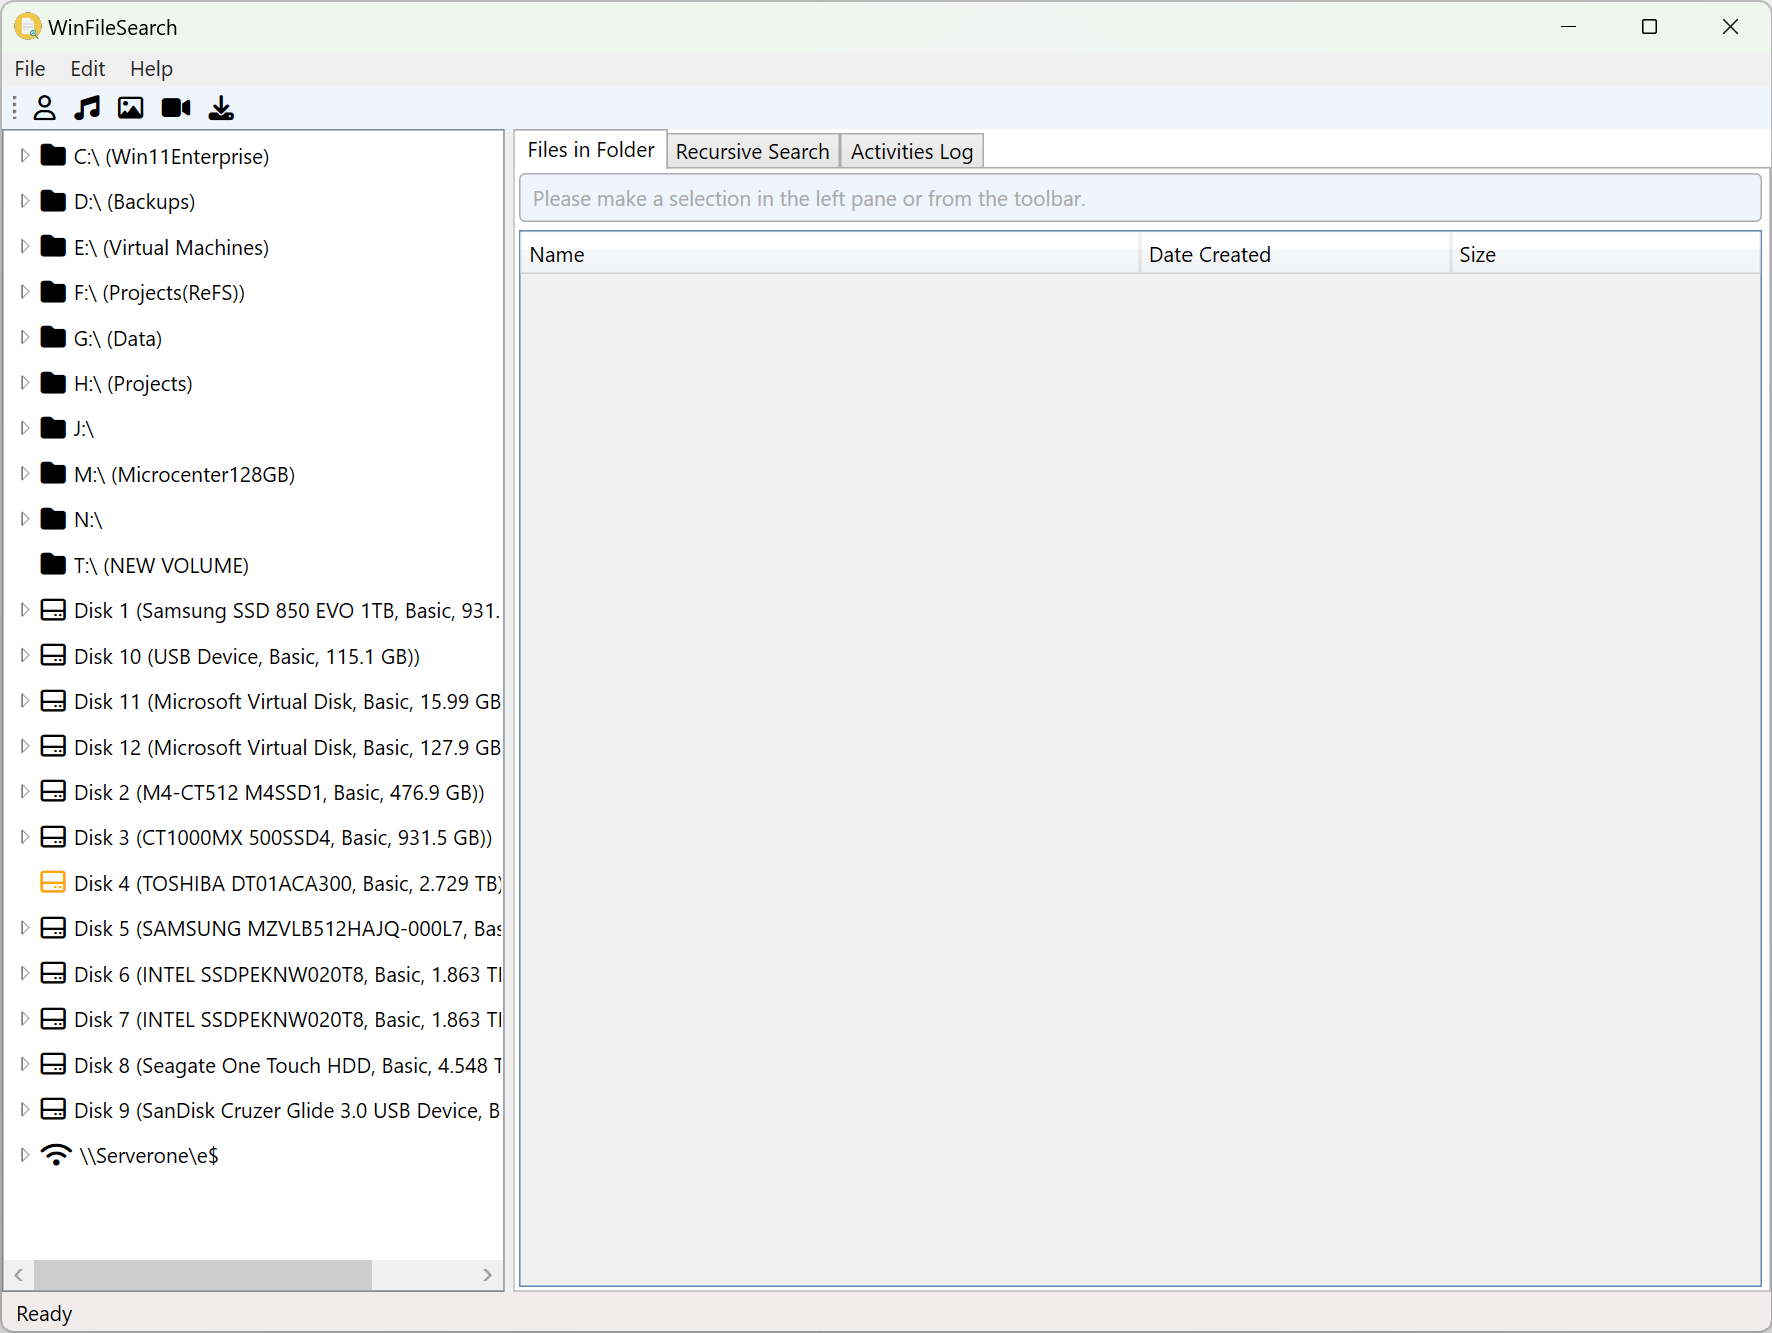Viewport: 1772px width, 1333px height.
Task: Open the Edit menu
Action: [88, 68]
